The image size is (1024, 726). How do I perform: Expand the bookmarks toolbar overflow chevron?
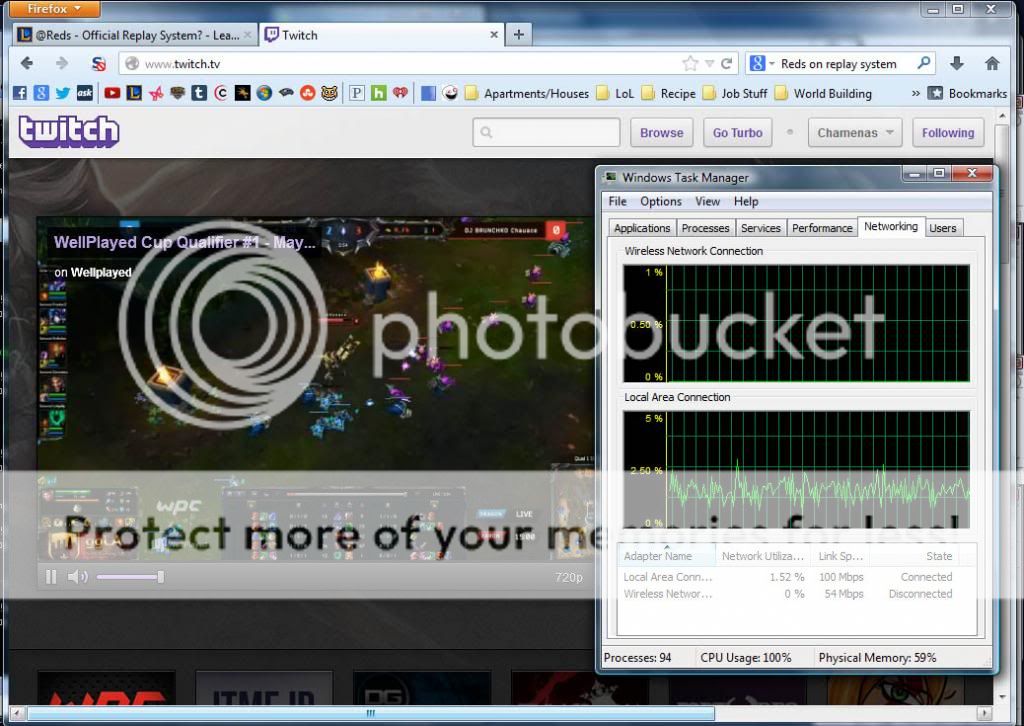pyautogui.click(x=915, y=93)
